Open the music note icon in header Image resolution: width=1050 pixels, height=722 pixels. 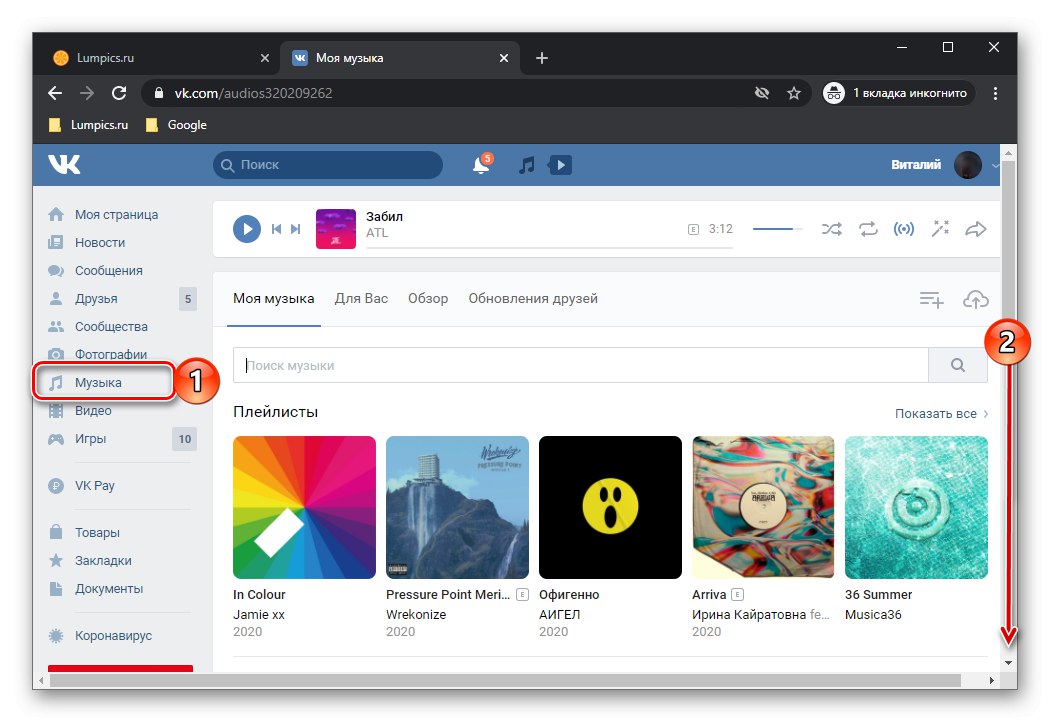[x=527, y=165]
